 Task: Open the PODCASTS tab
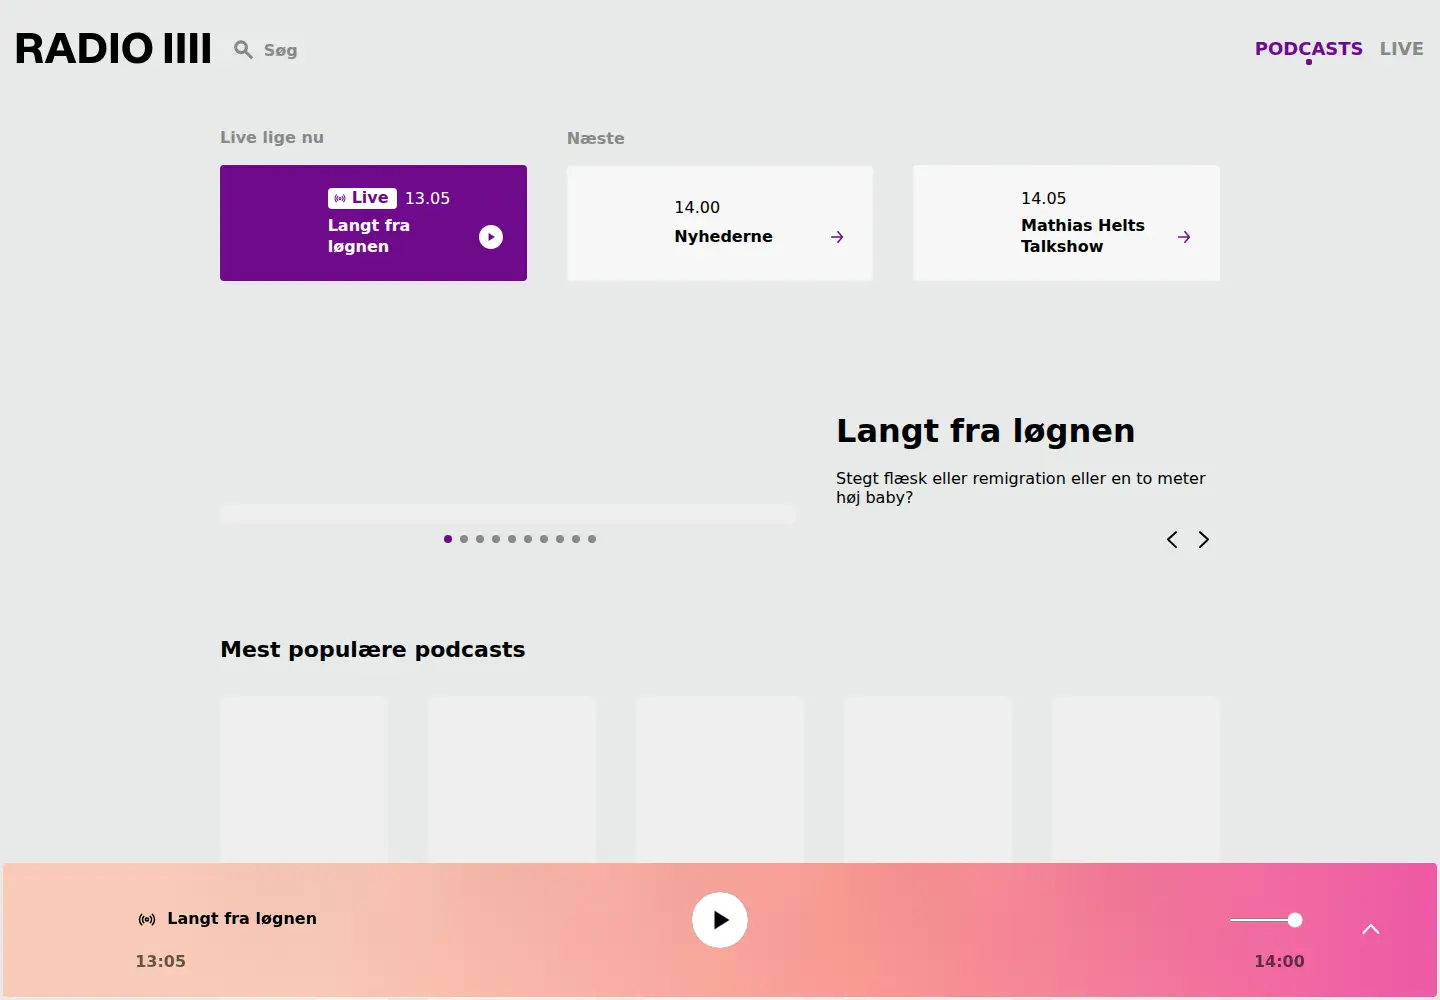pyautogui.click(x=1308, y=48)
